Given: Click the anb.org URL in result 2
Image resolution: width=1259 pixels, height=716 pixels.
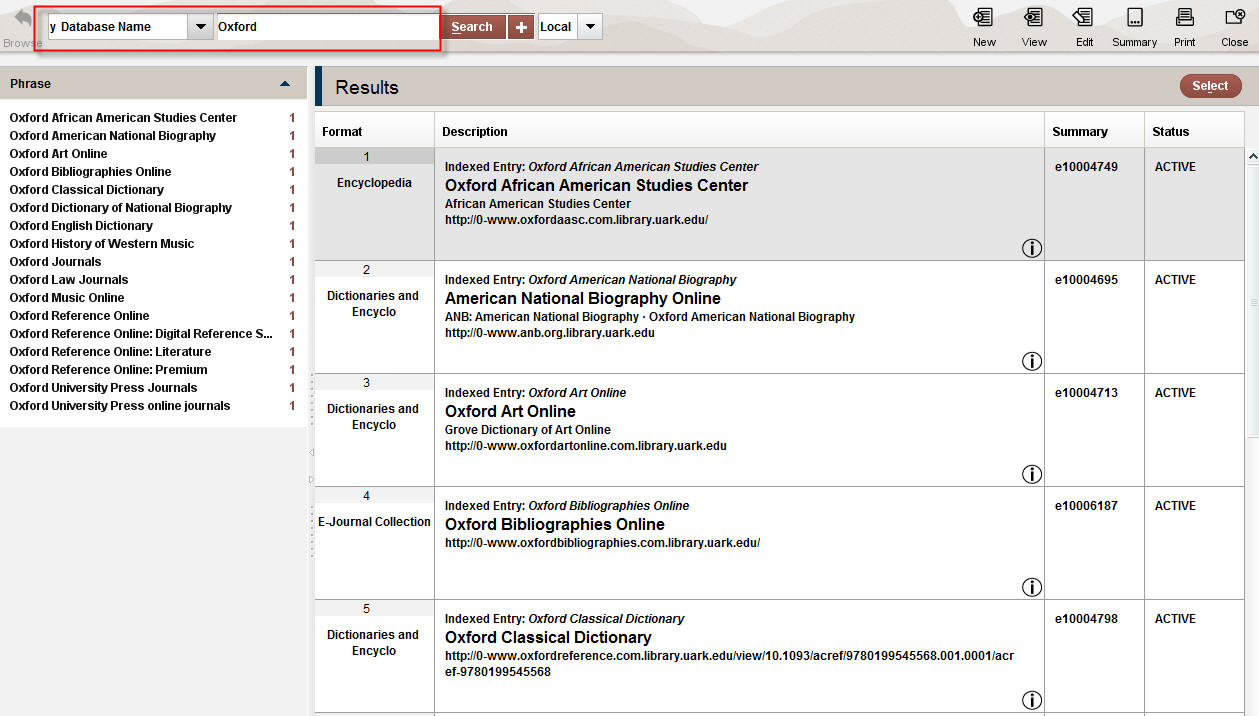Looking at the screenshot, I should (x=550, y=333).
